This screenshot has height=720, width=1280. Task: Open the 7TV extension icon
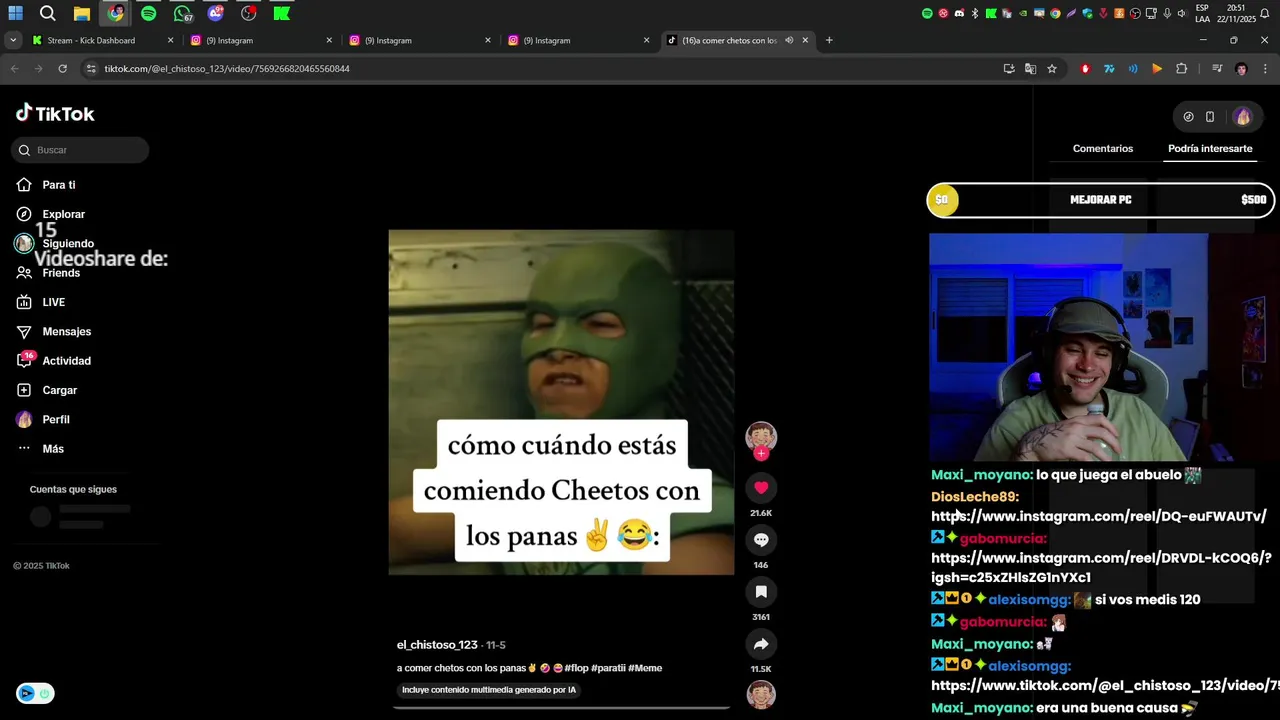(x=1109, y=69)
